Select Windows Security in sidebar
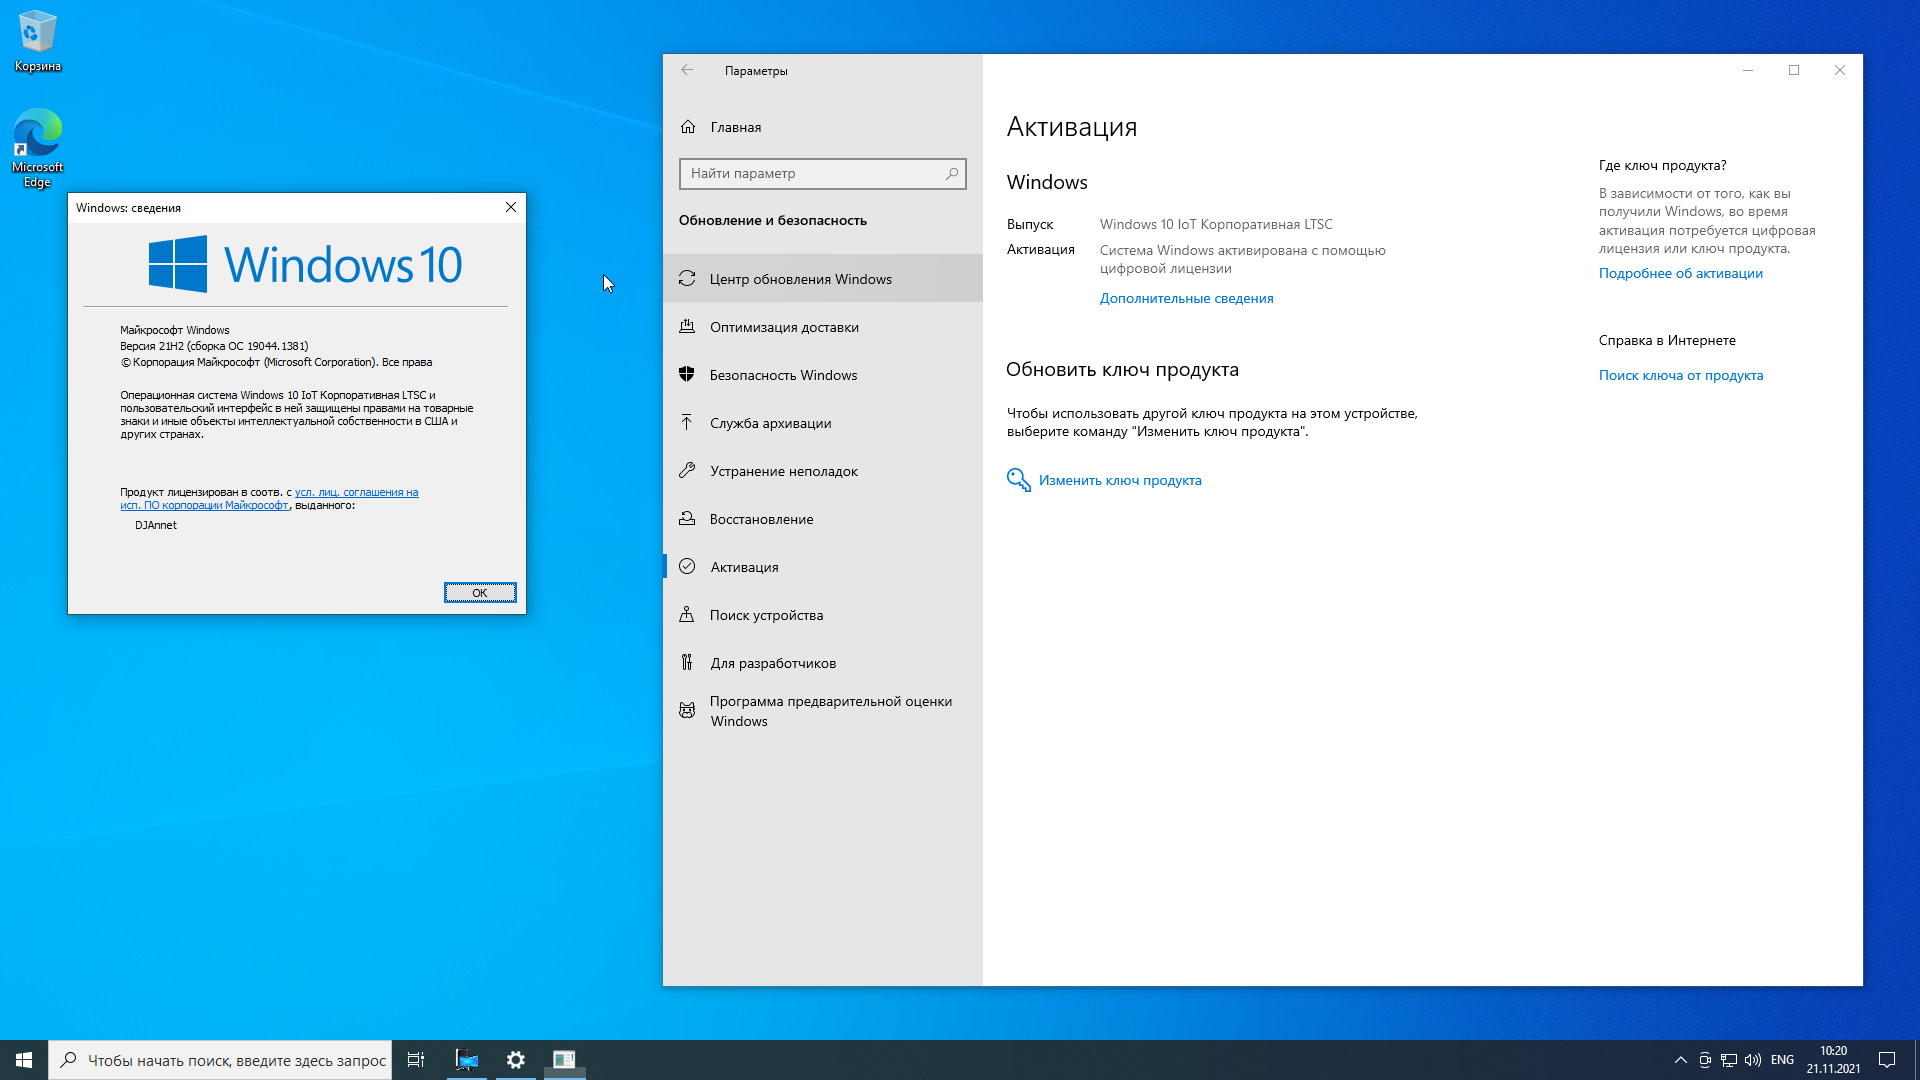The image size is (1920, 1080). [783, 375]
